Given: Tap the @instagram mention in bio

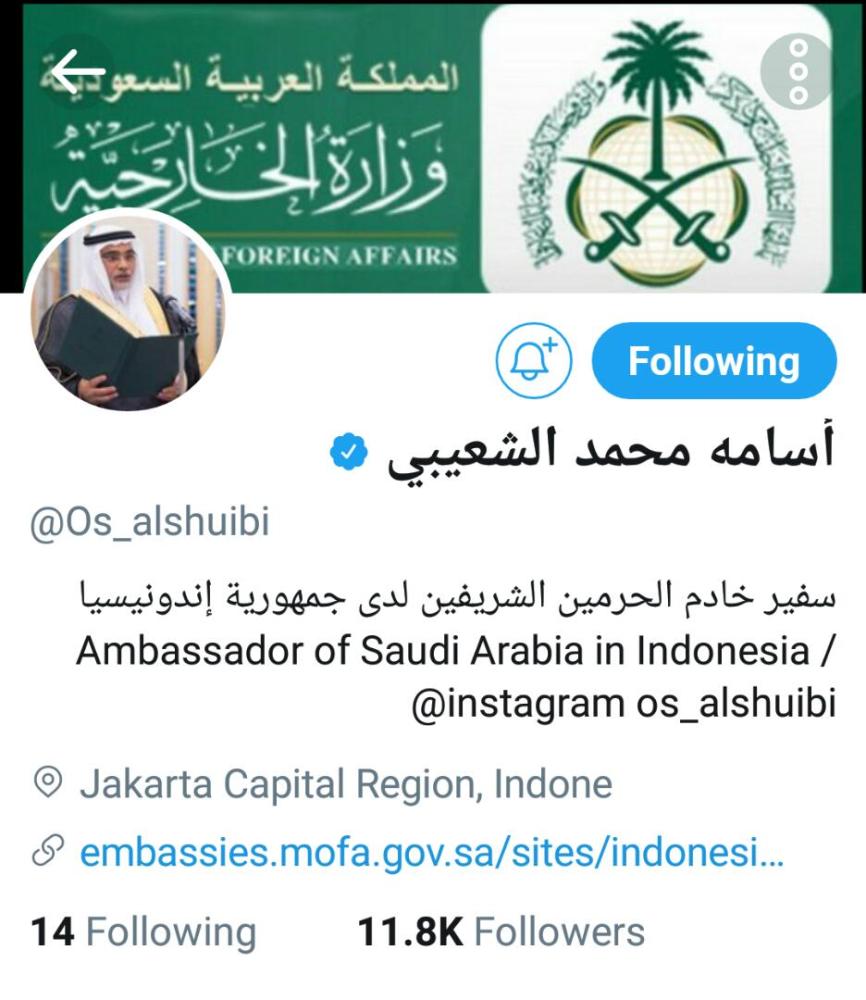Looking at the screenshot, I should 518,704.
